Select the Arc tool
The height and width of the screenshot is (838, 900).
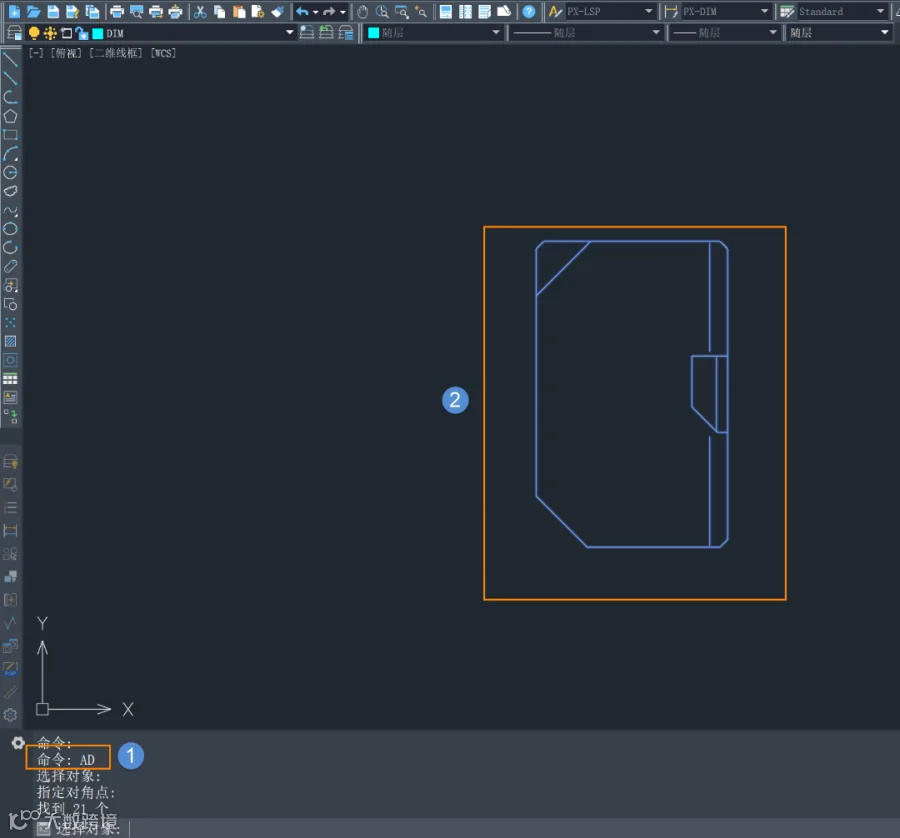click(x=10, y=154)
